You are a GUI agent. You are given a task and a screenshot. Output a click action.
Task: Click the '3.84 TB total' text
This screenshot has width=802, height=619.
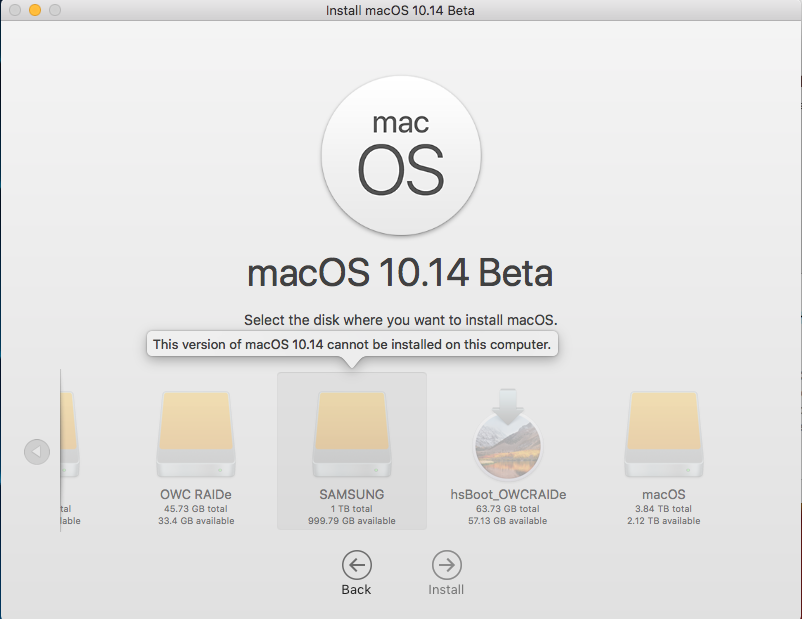(x=664, y=509)
